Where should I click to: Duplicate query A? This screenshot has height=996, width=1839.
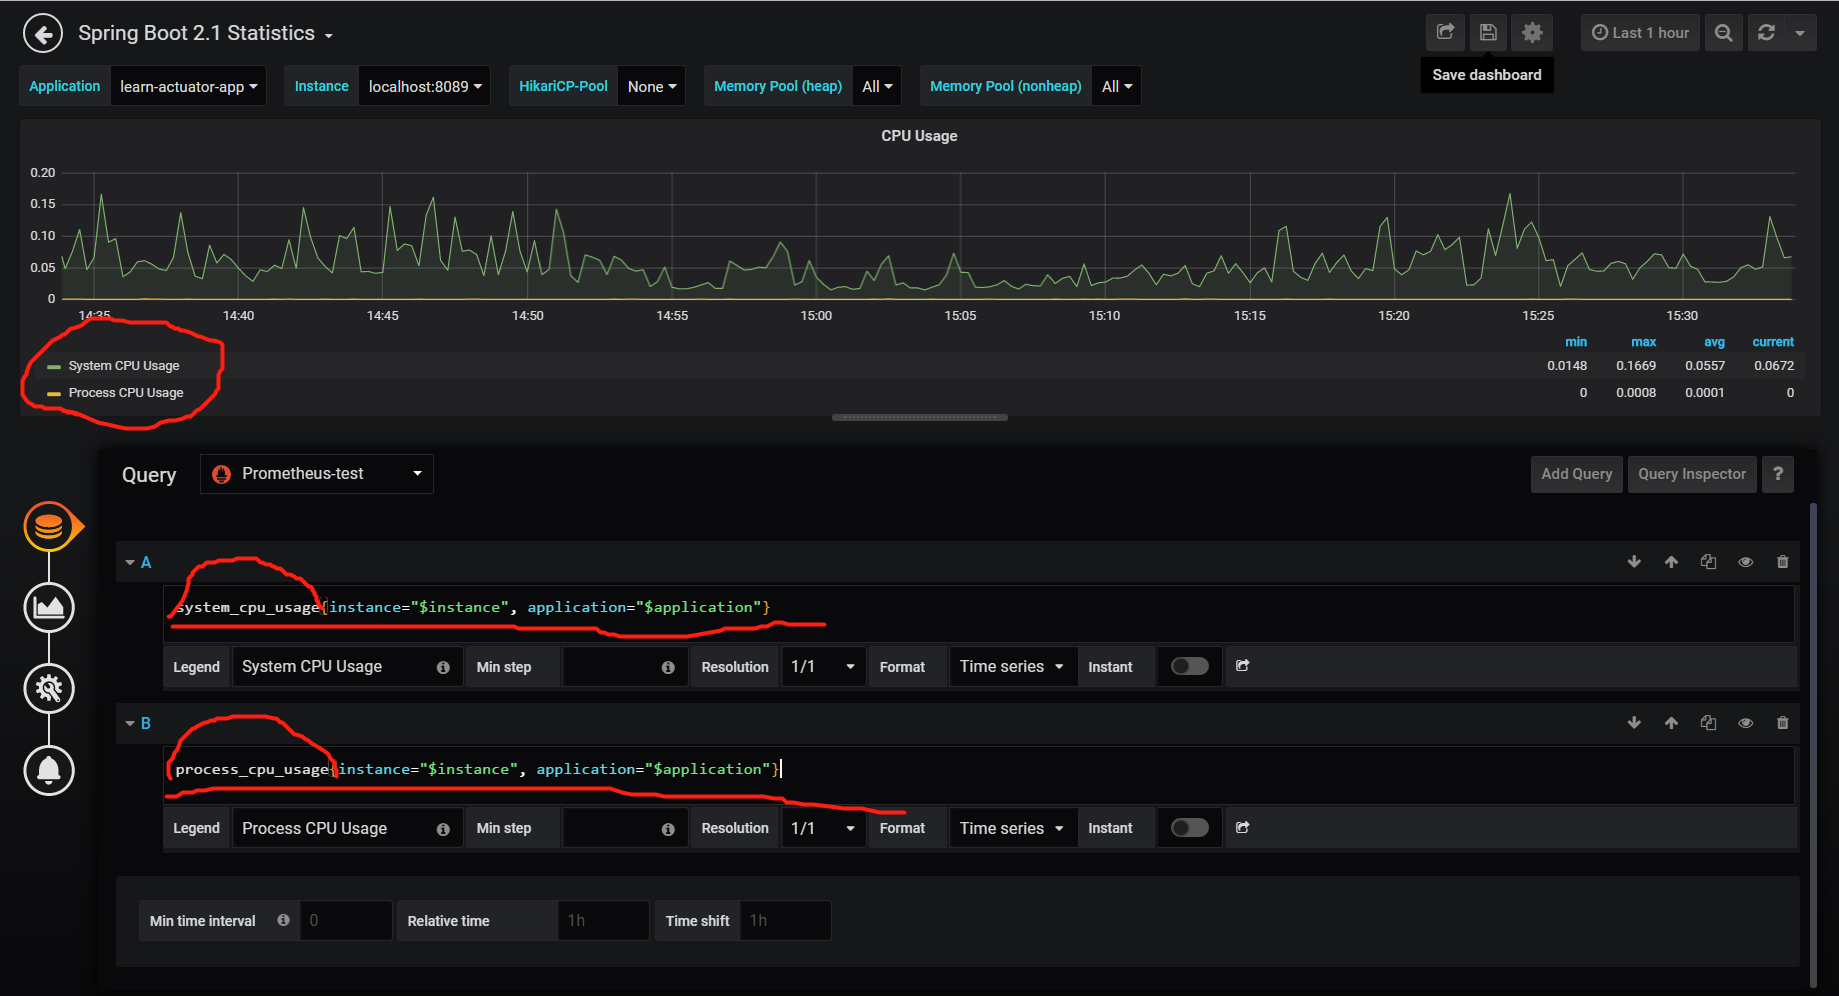1708,562
